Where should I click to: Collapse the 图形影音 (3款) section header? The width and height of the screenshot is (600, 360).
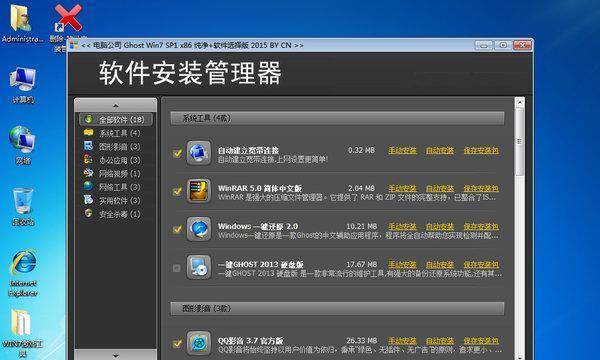coord(337,308)
